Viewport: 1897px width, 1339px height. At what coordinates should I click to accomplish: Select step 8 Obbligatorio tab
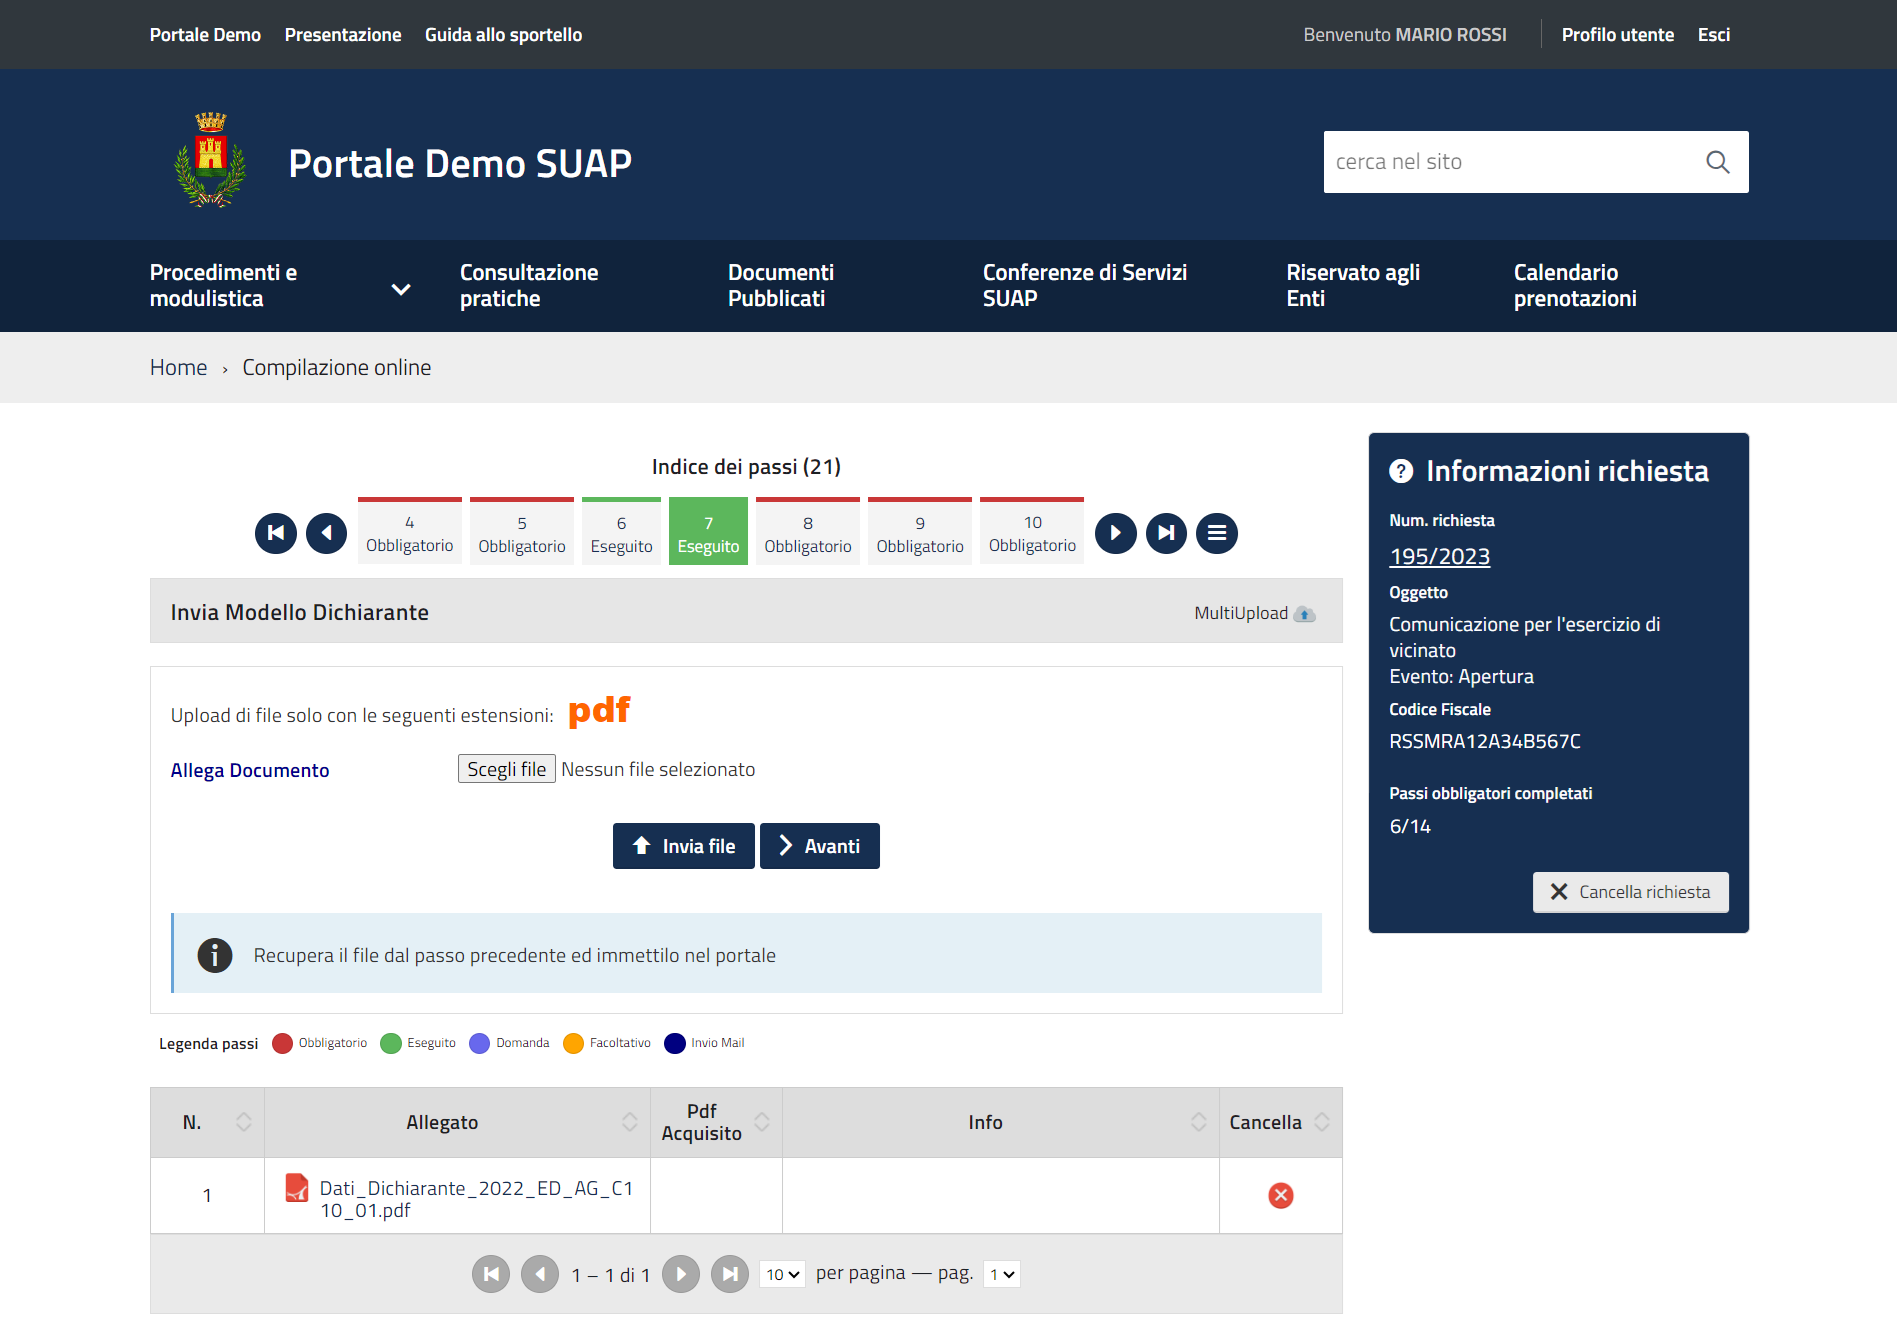[807, 534]
